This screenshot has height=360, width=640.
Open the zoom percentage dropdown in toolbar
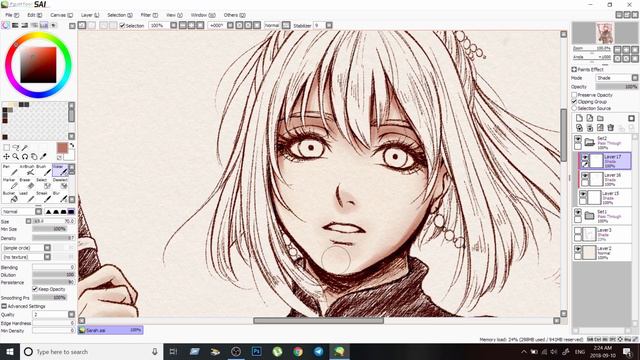tap(173, 25)
